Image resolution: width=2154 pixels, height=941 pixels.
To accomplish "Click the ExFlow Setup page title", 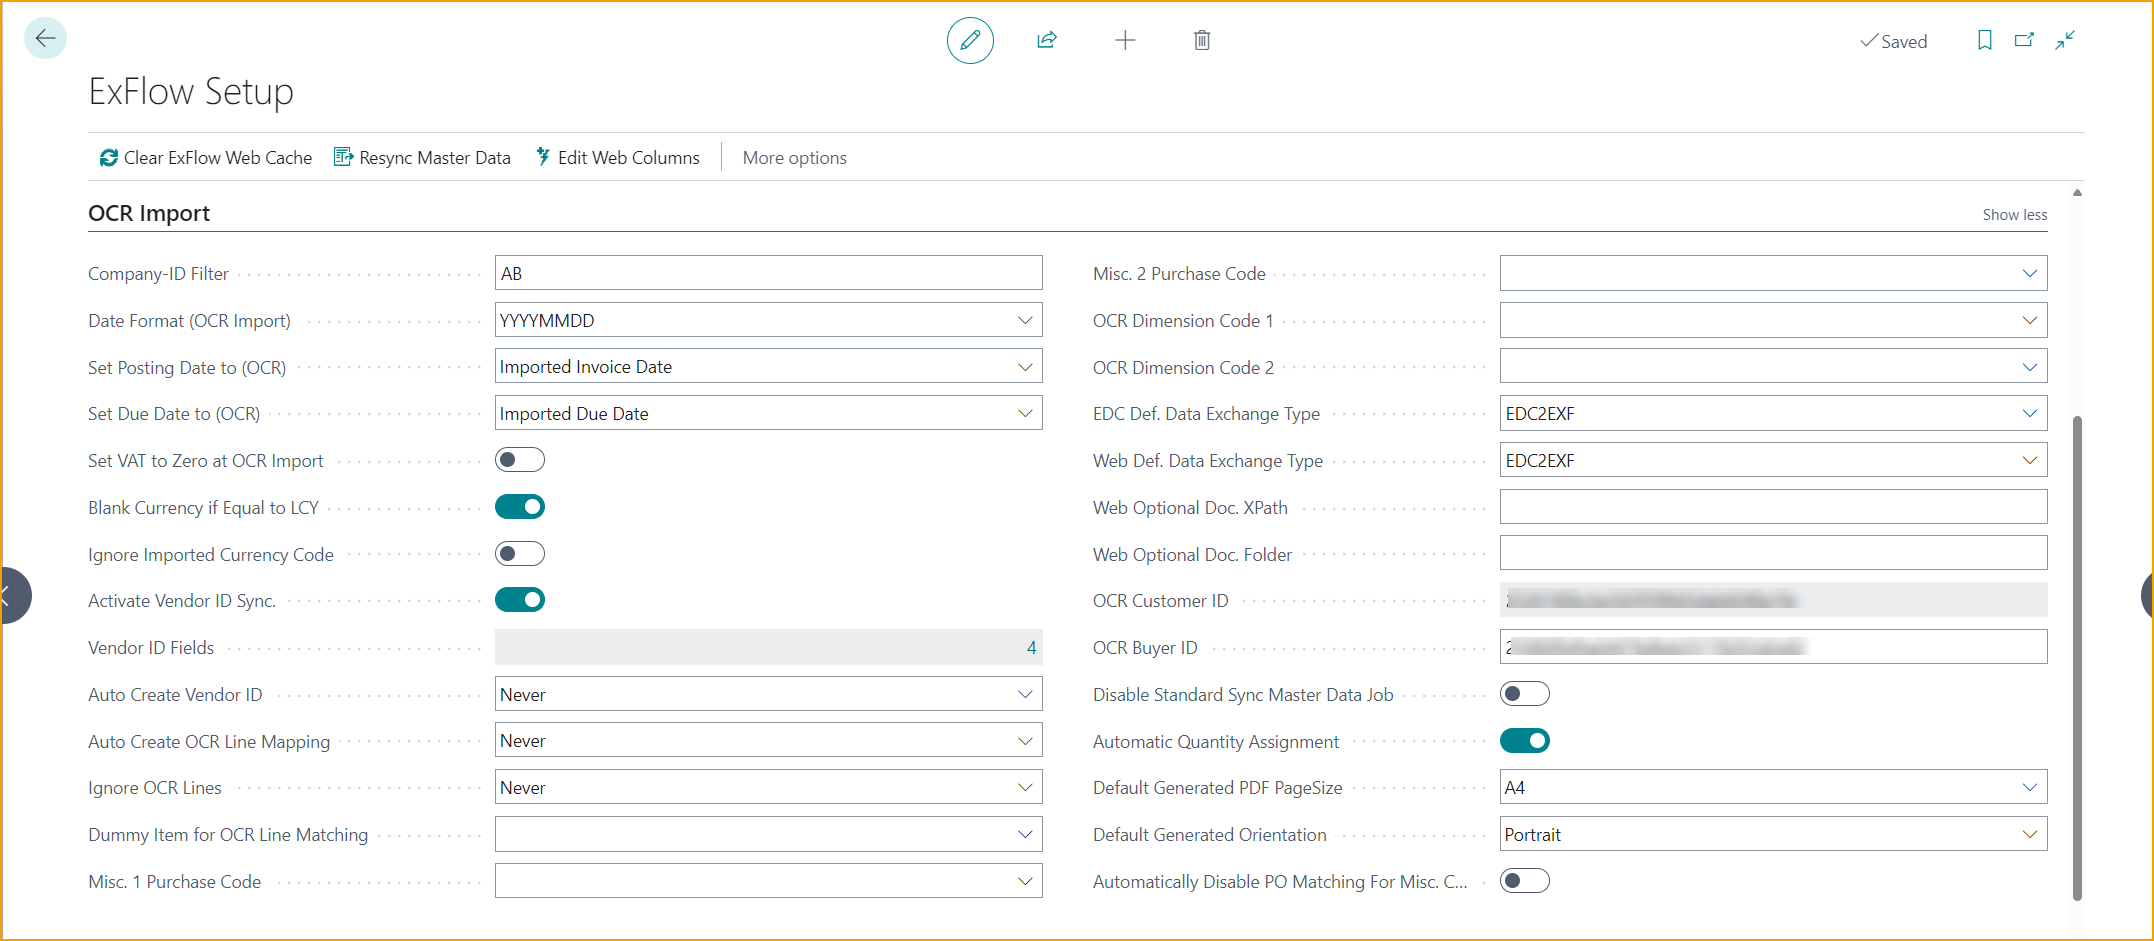I will [x=191, y=91].
